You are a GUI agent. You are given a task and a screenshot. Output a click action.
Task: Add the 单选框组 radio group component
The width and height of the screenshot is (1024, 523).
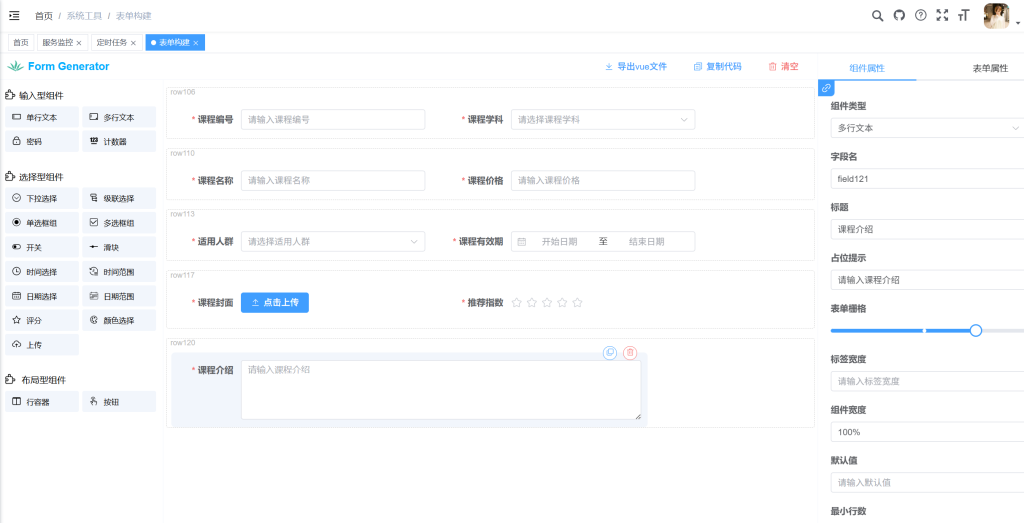pyautogui.click(x=42, y=222)
